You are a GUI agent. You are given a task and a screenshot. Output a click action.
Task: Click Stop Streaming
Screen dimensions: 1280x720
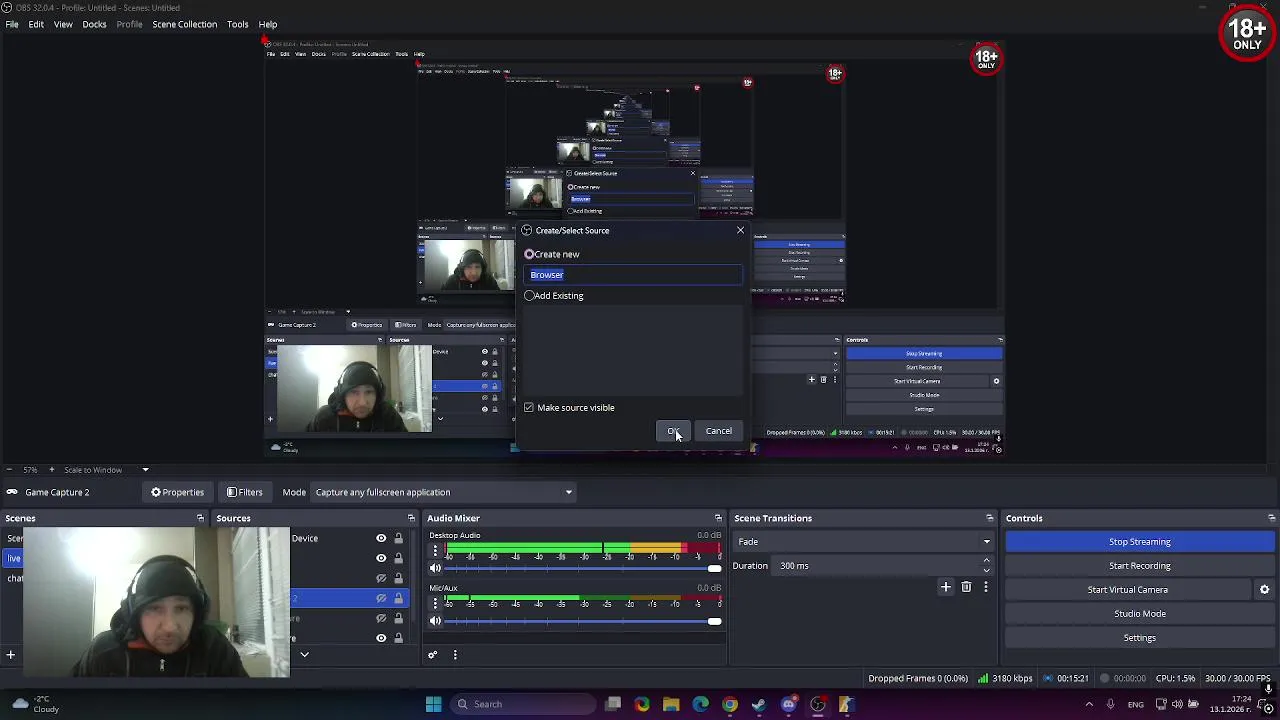point(1139,542)
